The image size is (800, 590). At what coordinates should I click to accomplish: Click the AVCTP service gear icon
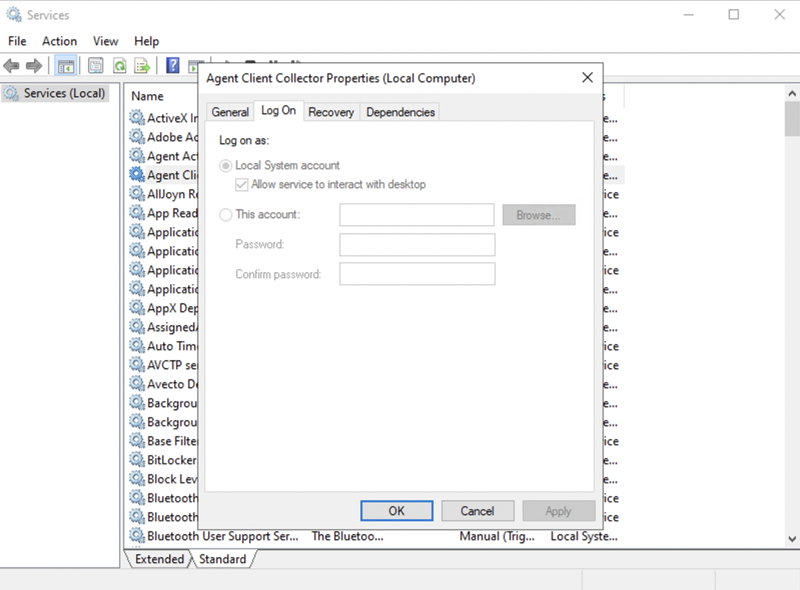pos(137,365)
